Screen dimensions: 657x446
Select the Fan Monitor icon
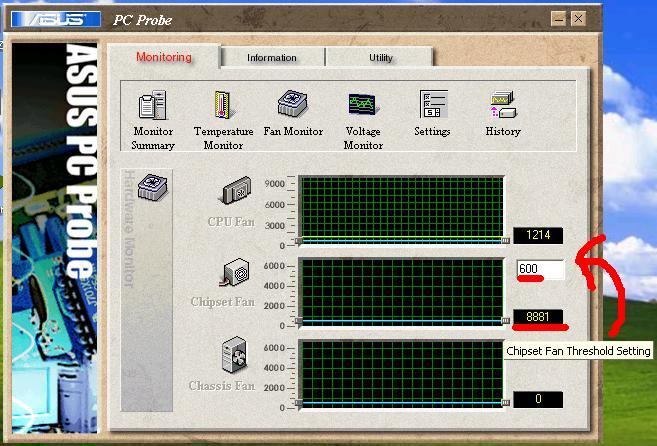(x=292, y=104)
